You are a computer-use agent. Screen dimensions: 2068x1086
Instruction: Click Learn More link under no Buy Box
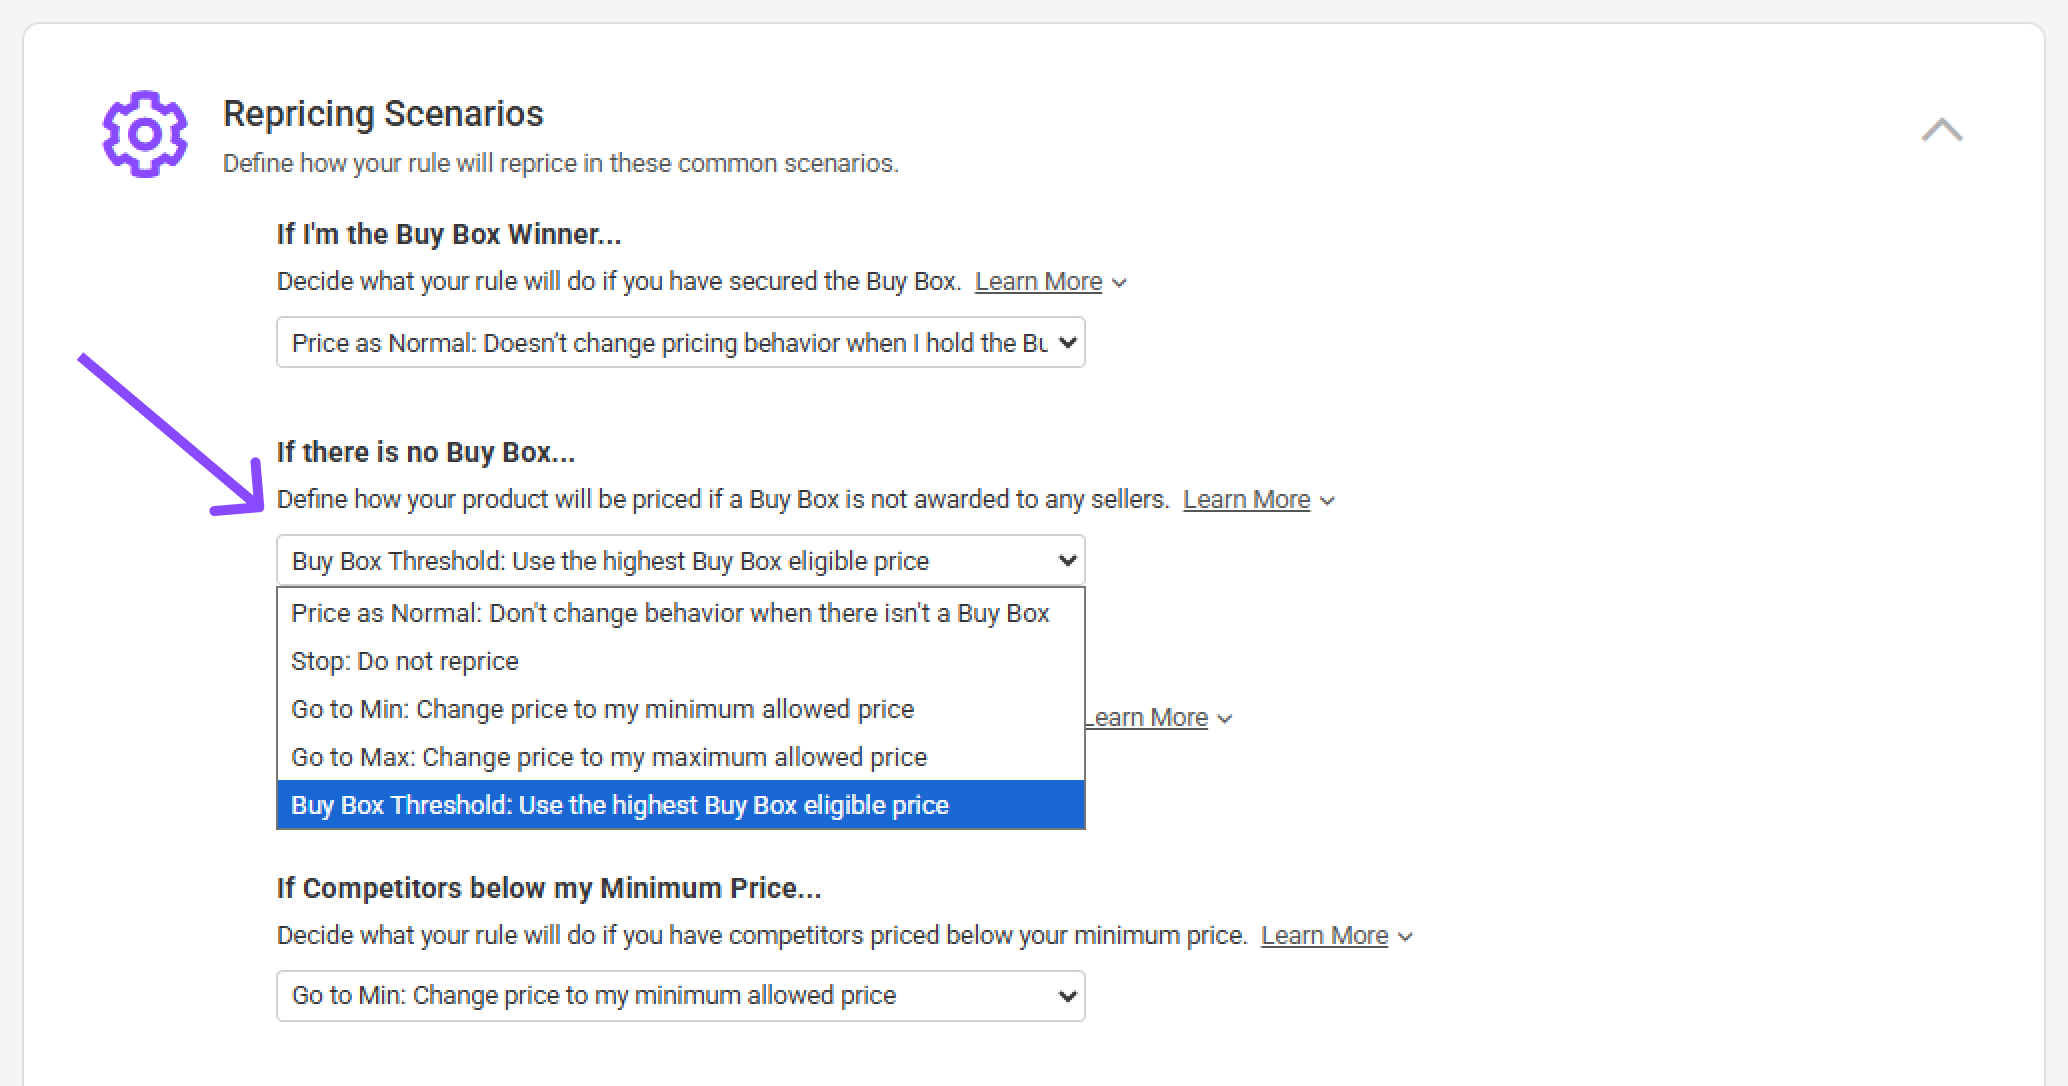pos(1246,500)
